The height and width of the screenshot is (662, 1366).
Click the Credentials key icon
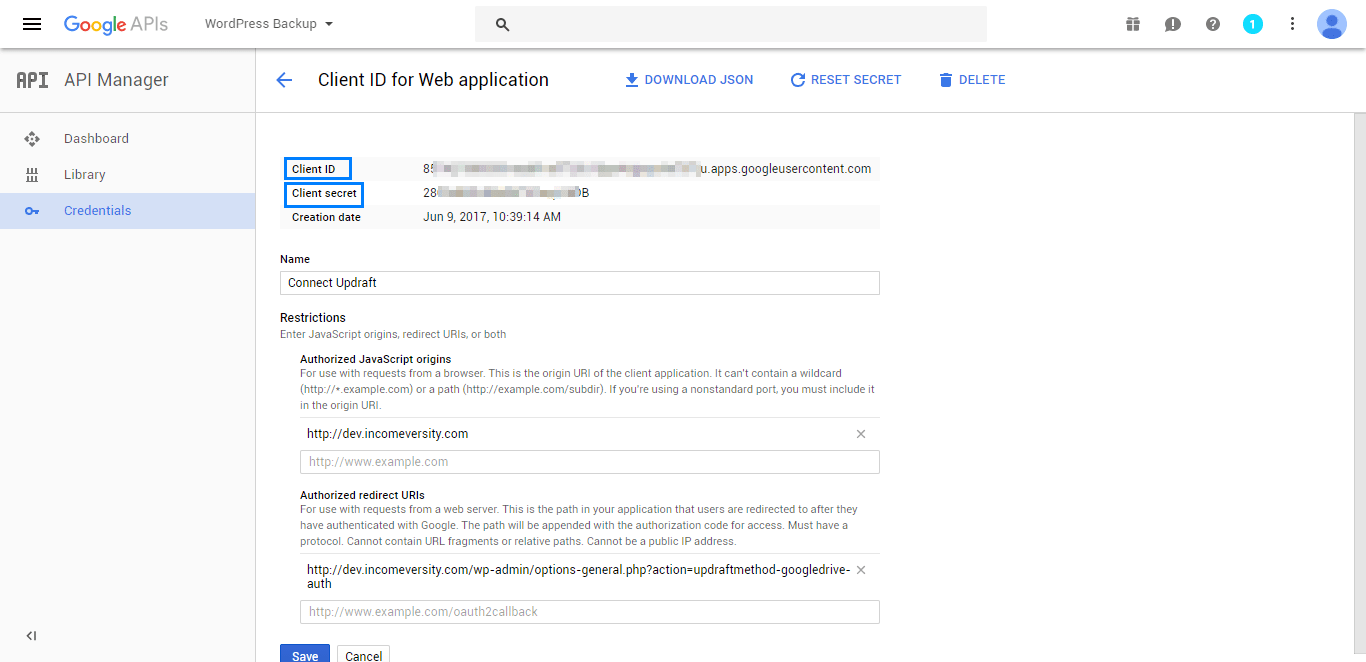[32, 211]
